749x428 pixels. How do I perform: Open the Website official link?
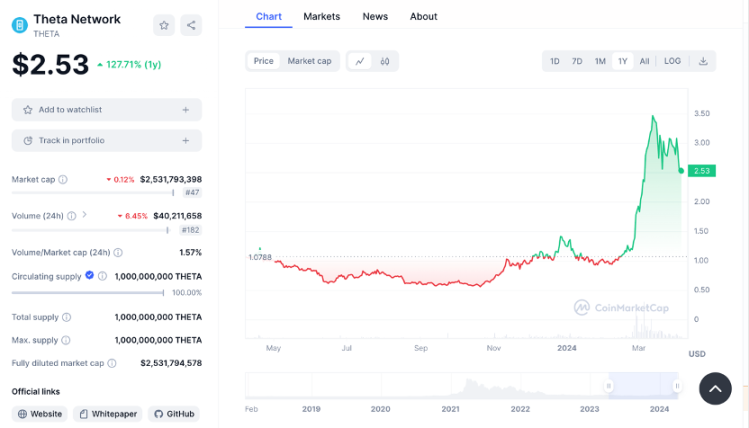40,414
